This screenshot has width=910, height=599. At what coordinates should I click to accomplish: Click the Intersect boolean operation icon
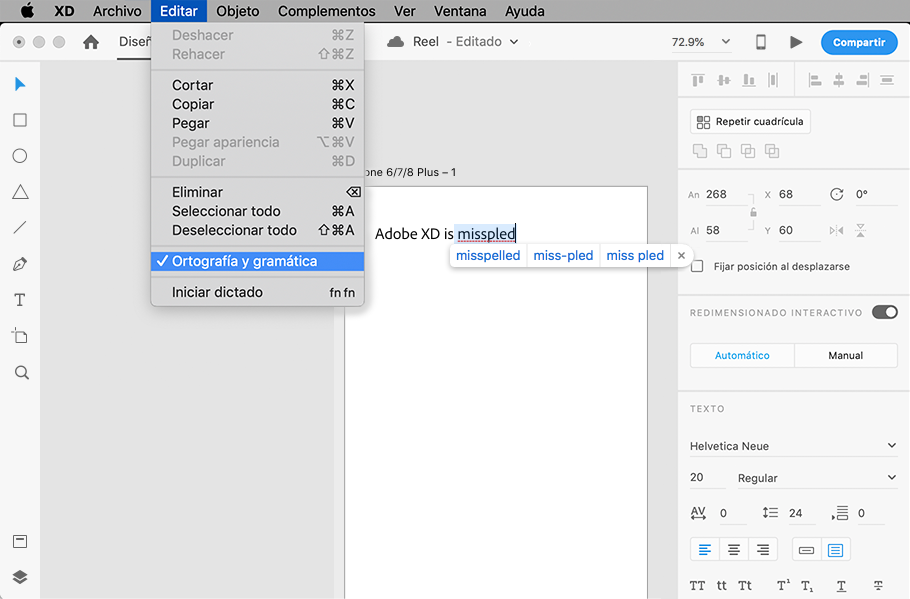click(x=748, y=151)
